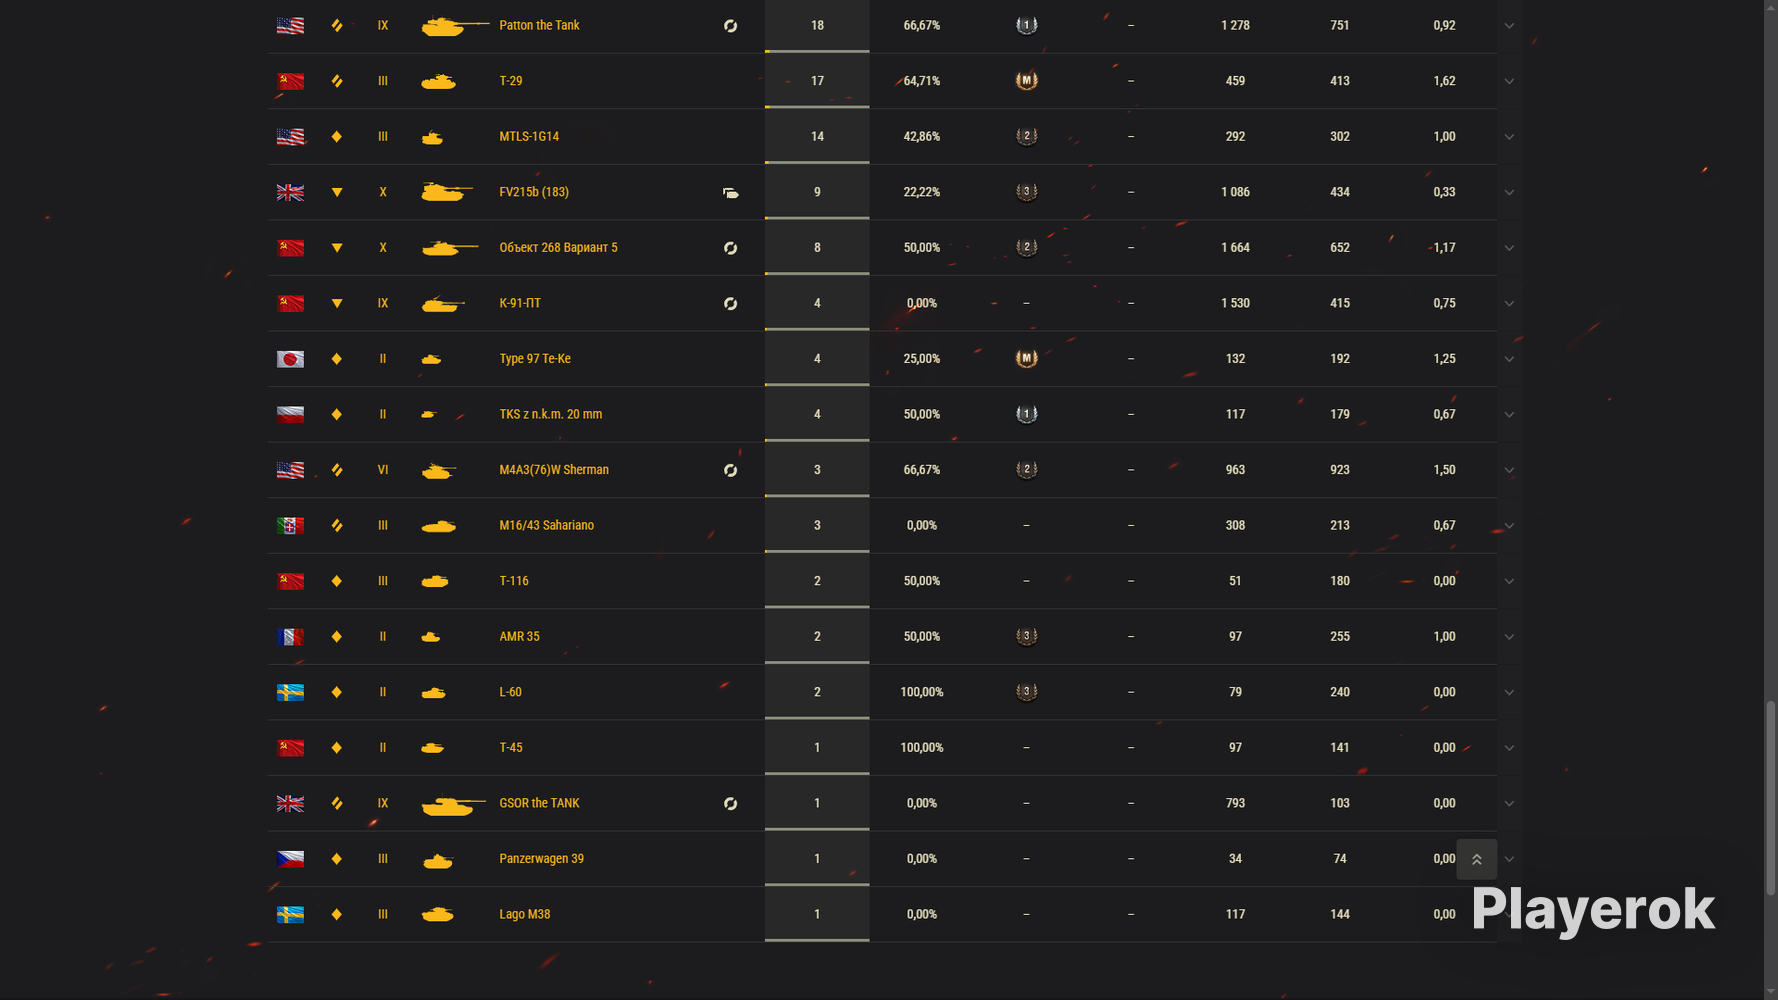
Task: Open the TKS z n.k.m. 20 mm link
Action: coord(550,414)
